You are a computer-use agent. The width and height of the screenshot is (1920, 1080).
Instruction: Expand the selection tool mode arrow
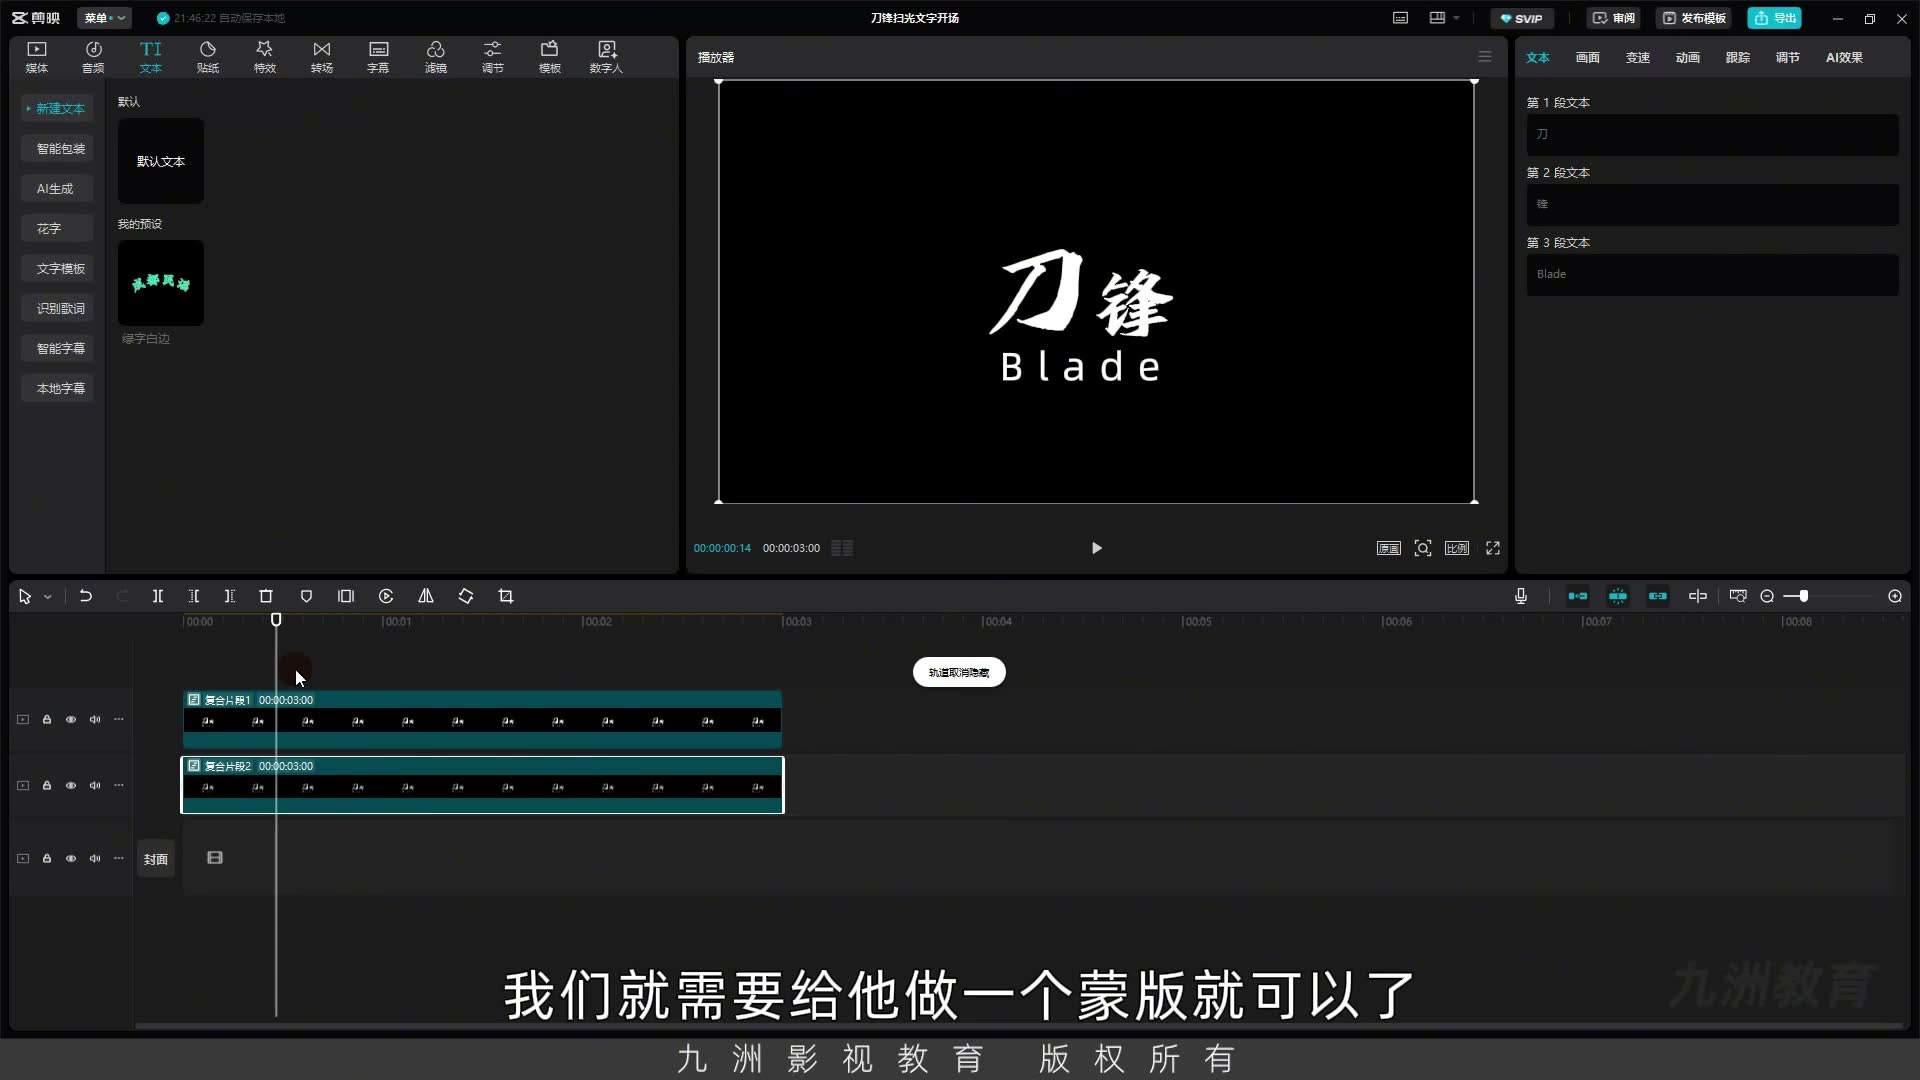pyautogui.click(x=47, y=597)
